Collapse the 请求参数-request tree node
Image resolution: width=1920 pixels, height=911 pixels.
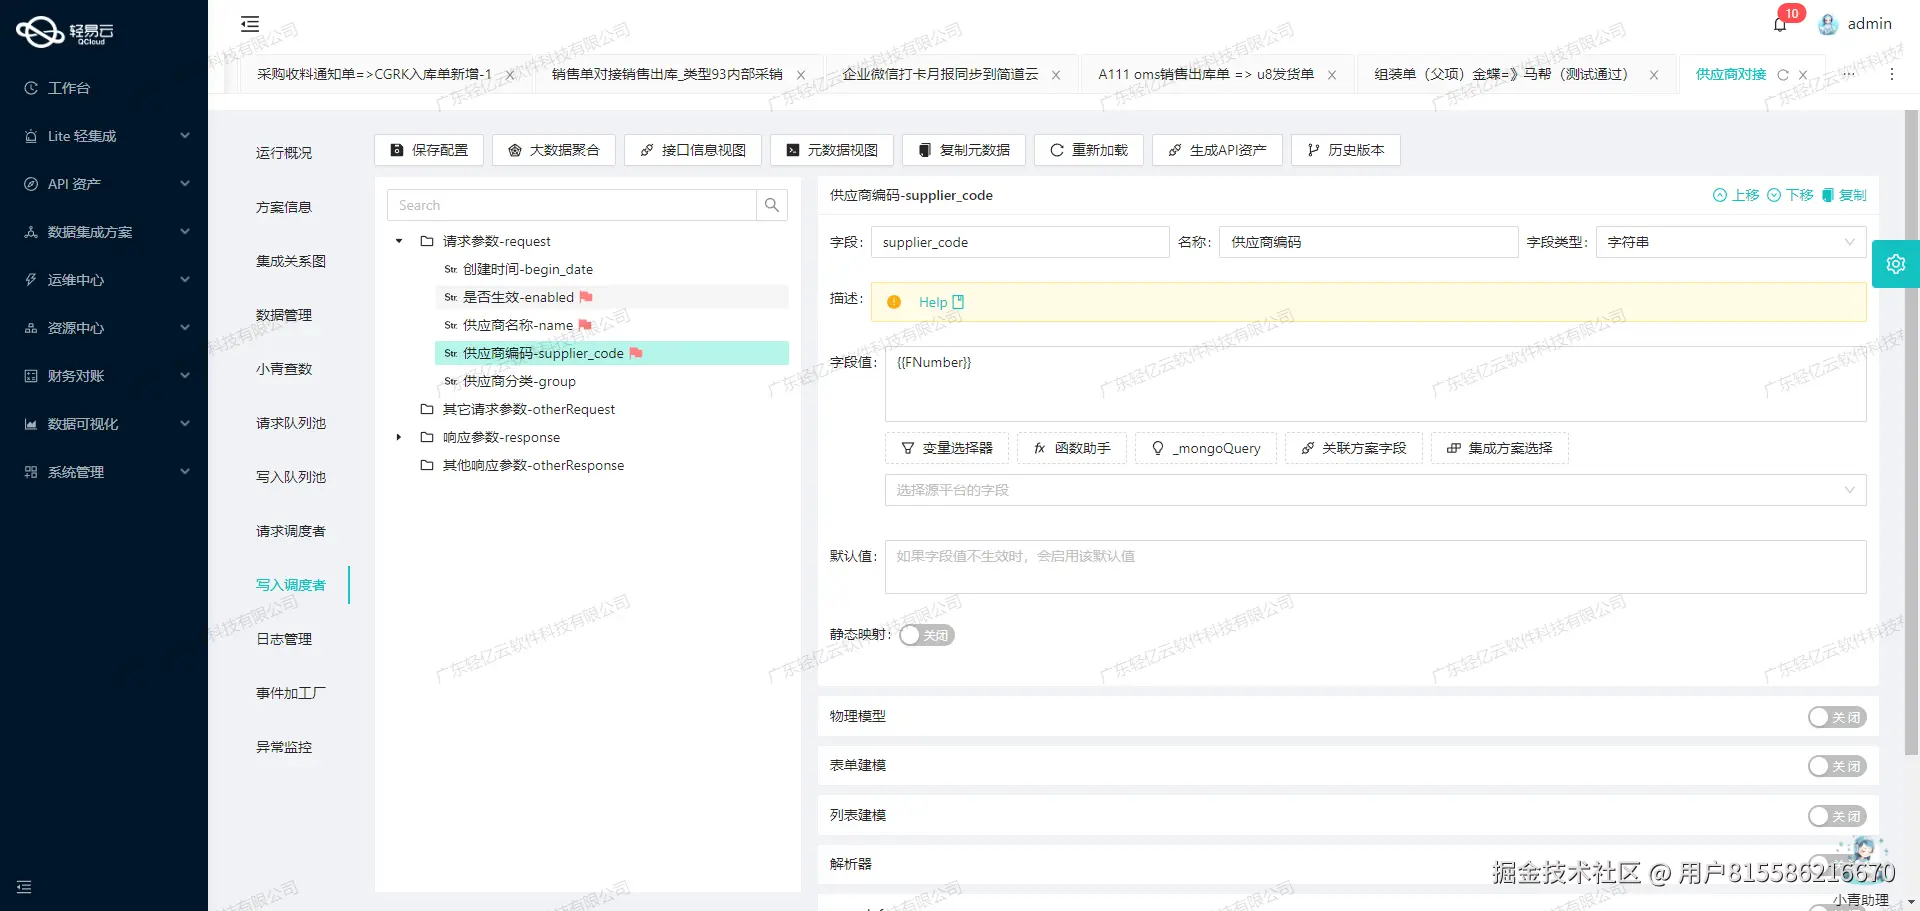[x=398, y=240]
